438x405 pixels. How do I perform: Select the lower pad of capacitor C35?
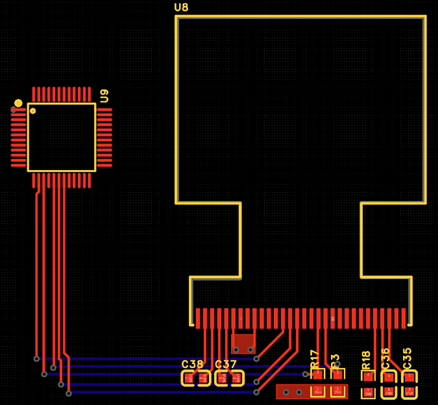(409, 392)
